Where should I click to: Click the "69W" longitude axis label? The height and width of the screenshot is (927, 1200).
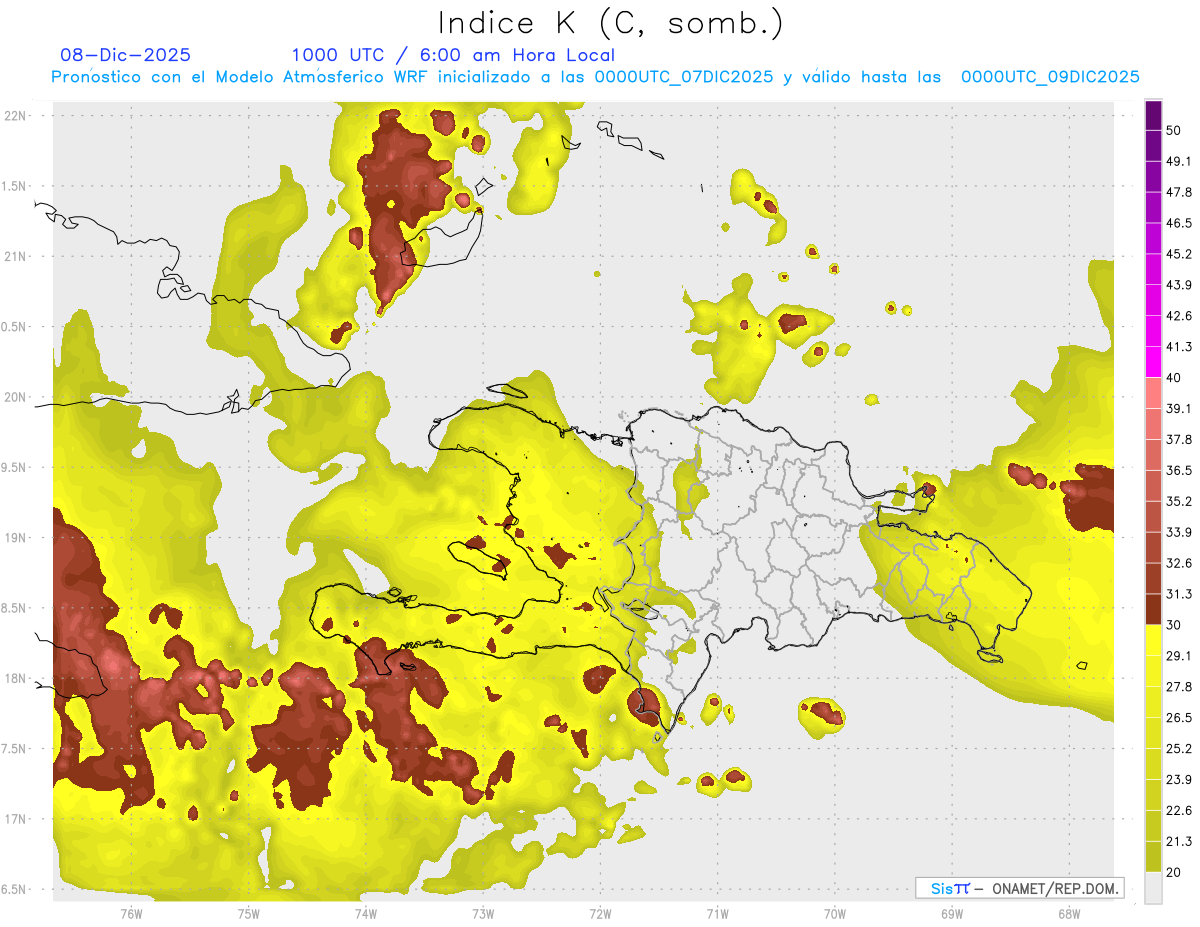click(952, 914)
